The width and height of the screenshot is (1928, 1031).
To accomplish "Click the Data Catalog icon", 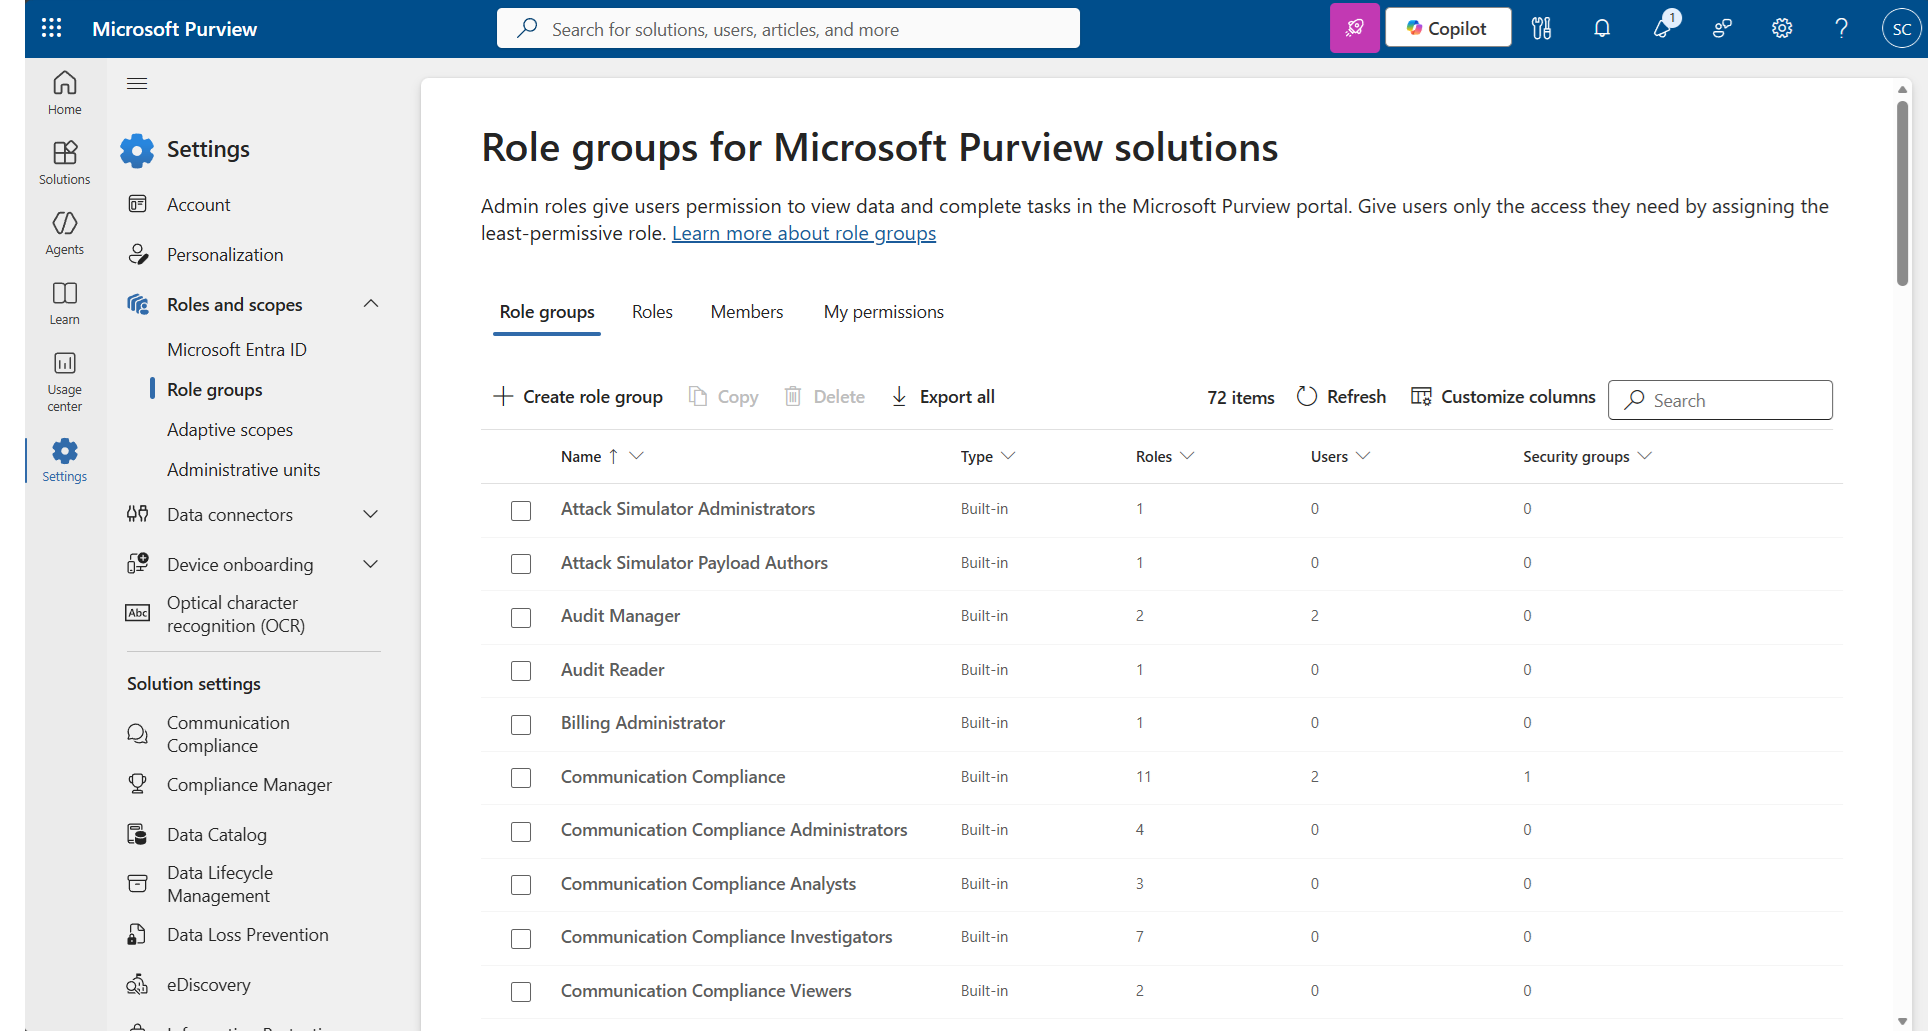I will point(138,834).
